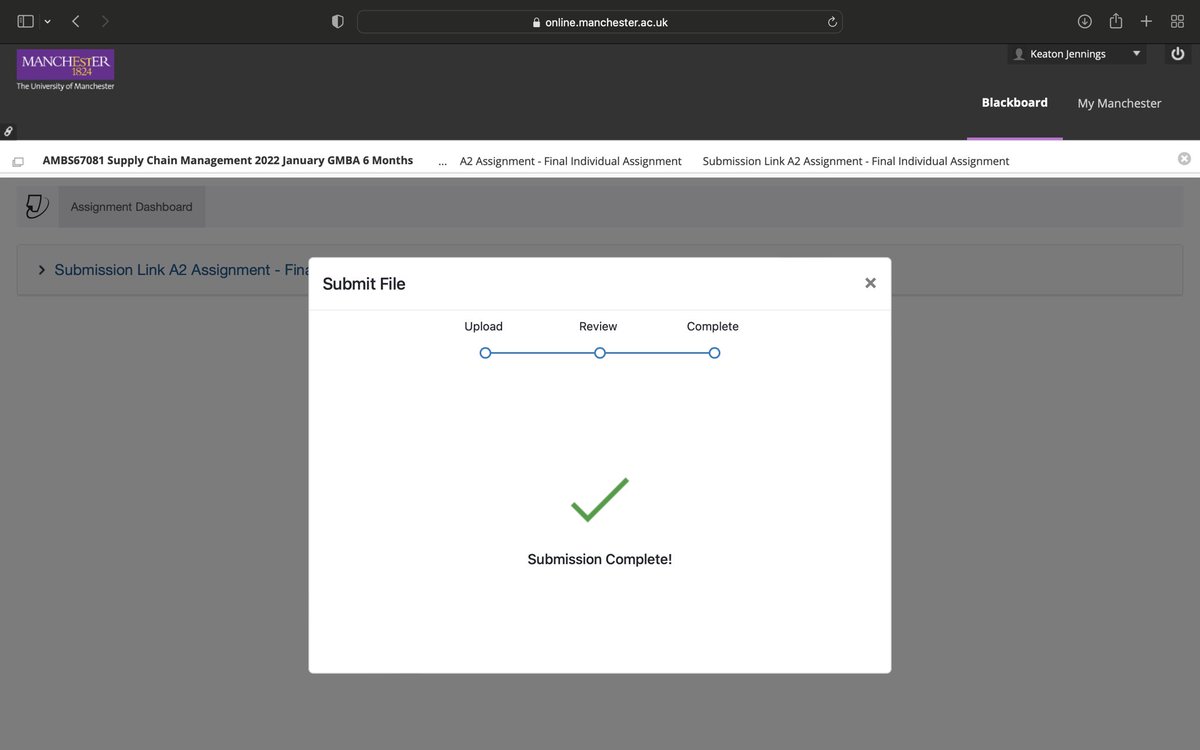Select the online.manchester.ac.uk address bar

click(x=599, y=22)
